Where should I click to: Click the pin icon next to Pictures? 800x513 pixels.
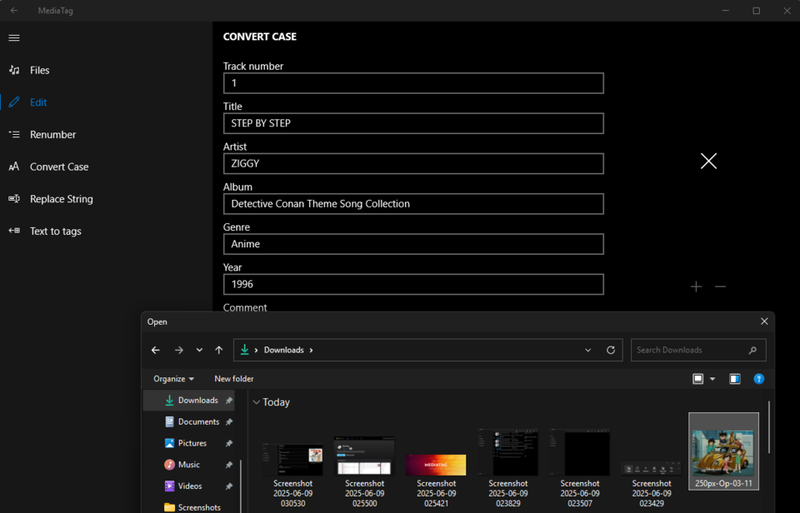[x=229, y=444]
